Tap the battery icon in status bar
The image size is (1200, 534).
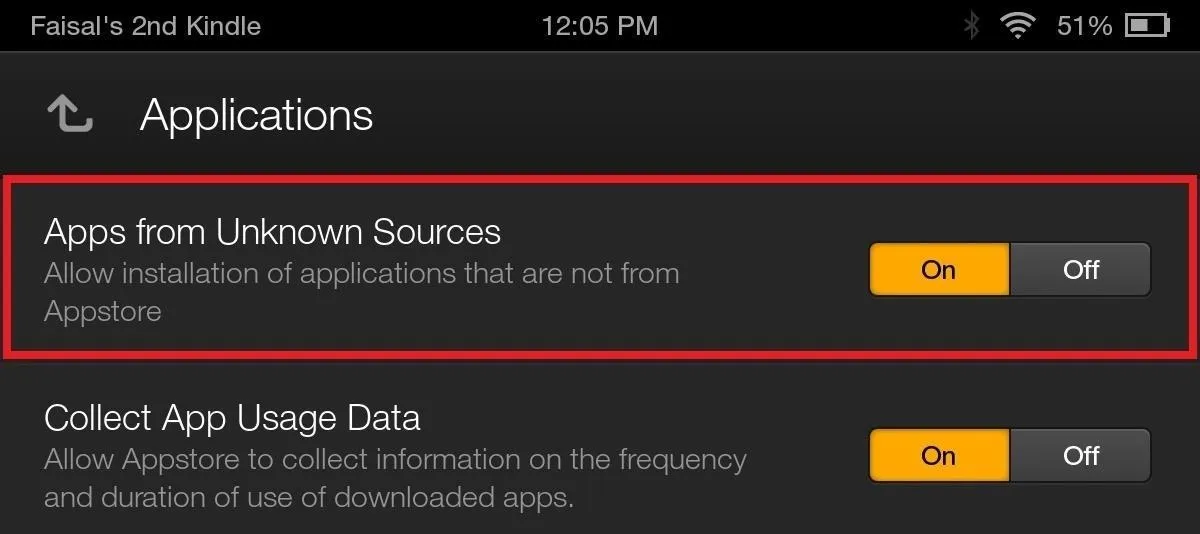point(1148,26)
